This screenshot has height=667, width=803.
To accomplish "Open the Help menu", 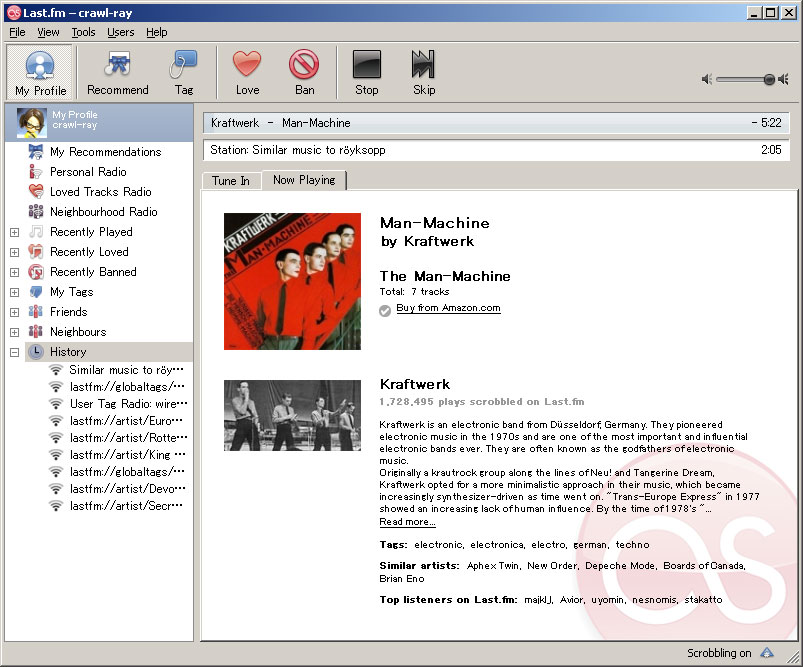I will [156, 32].
